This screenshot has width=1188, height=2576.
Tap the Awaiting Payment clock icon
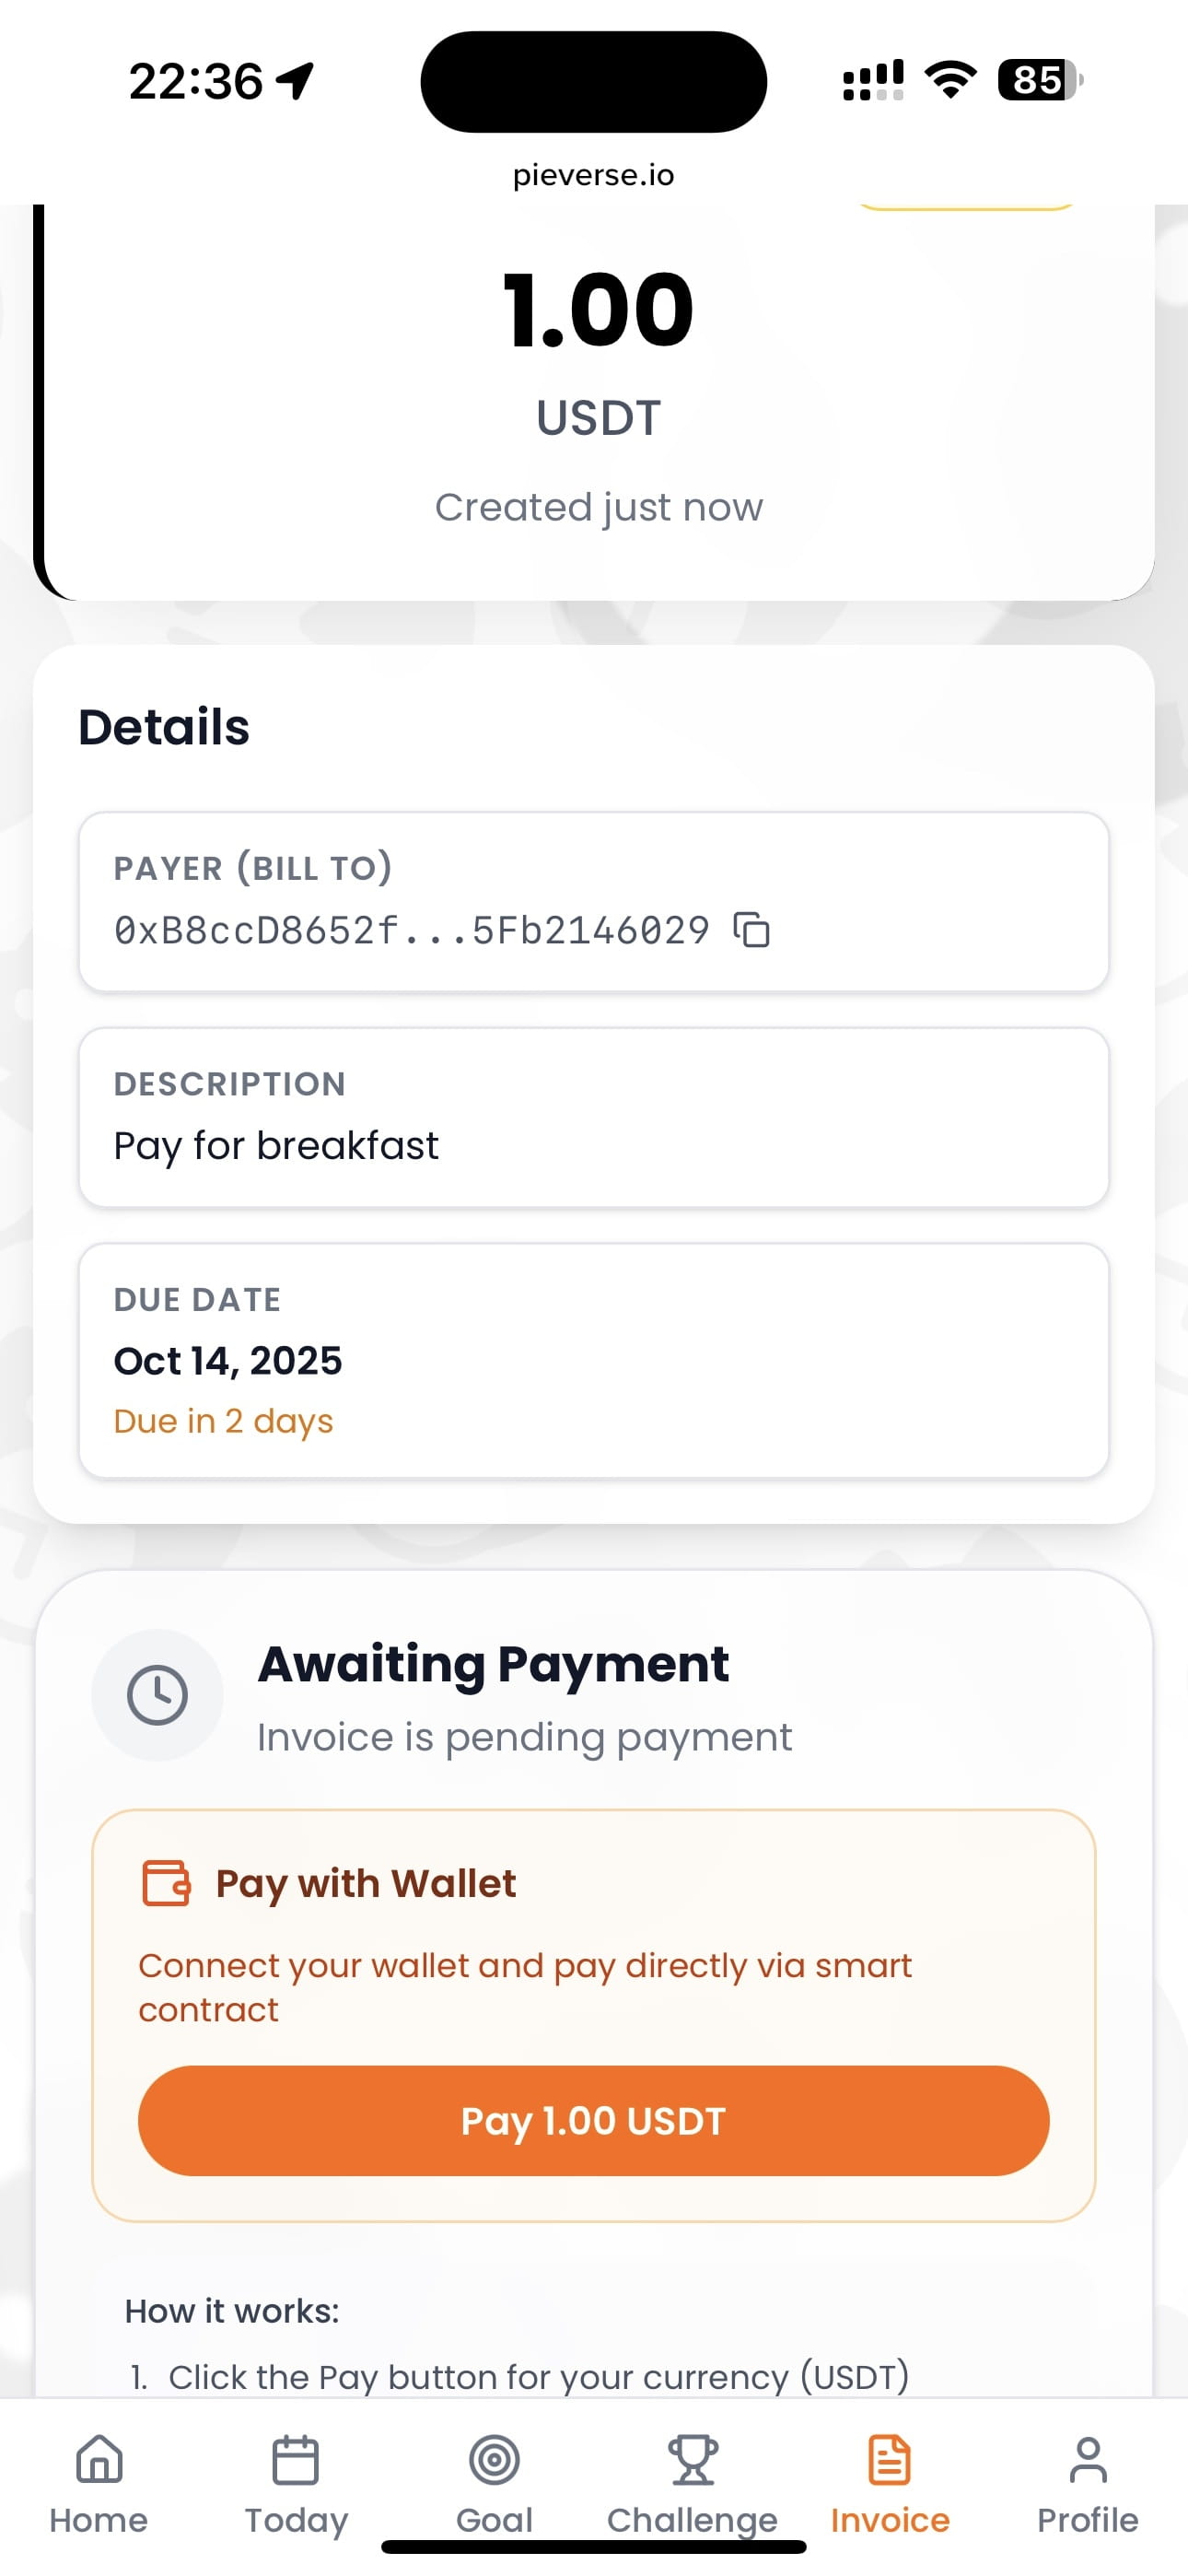157,1695
